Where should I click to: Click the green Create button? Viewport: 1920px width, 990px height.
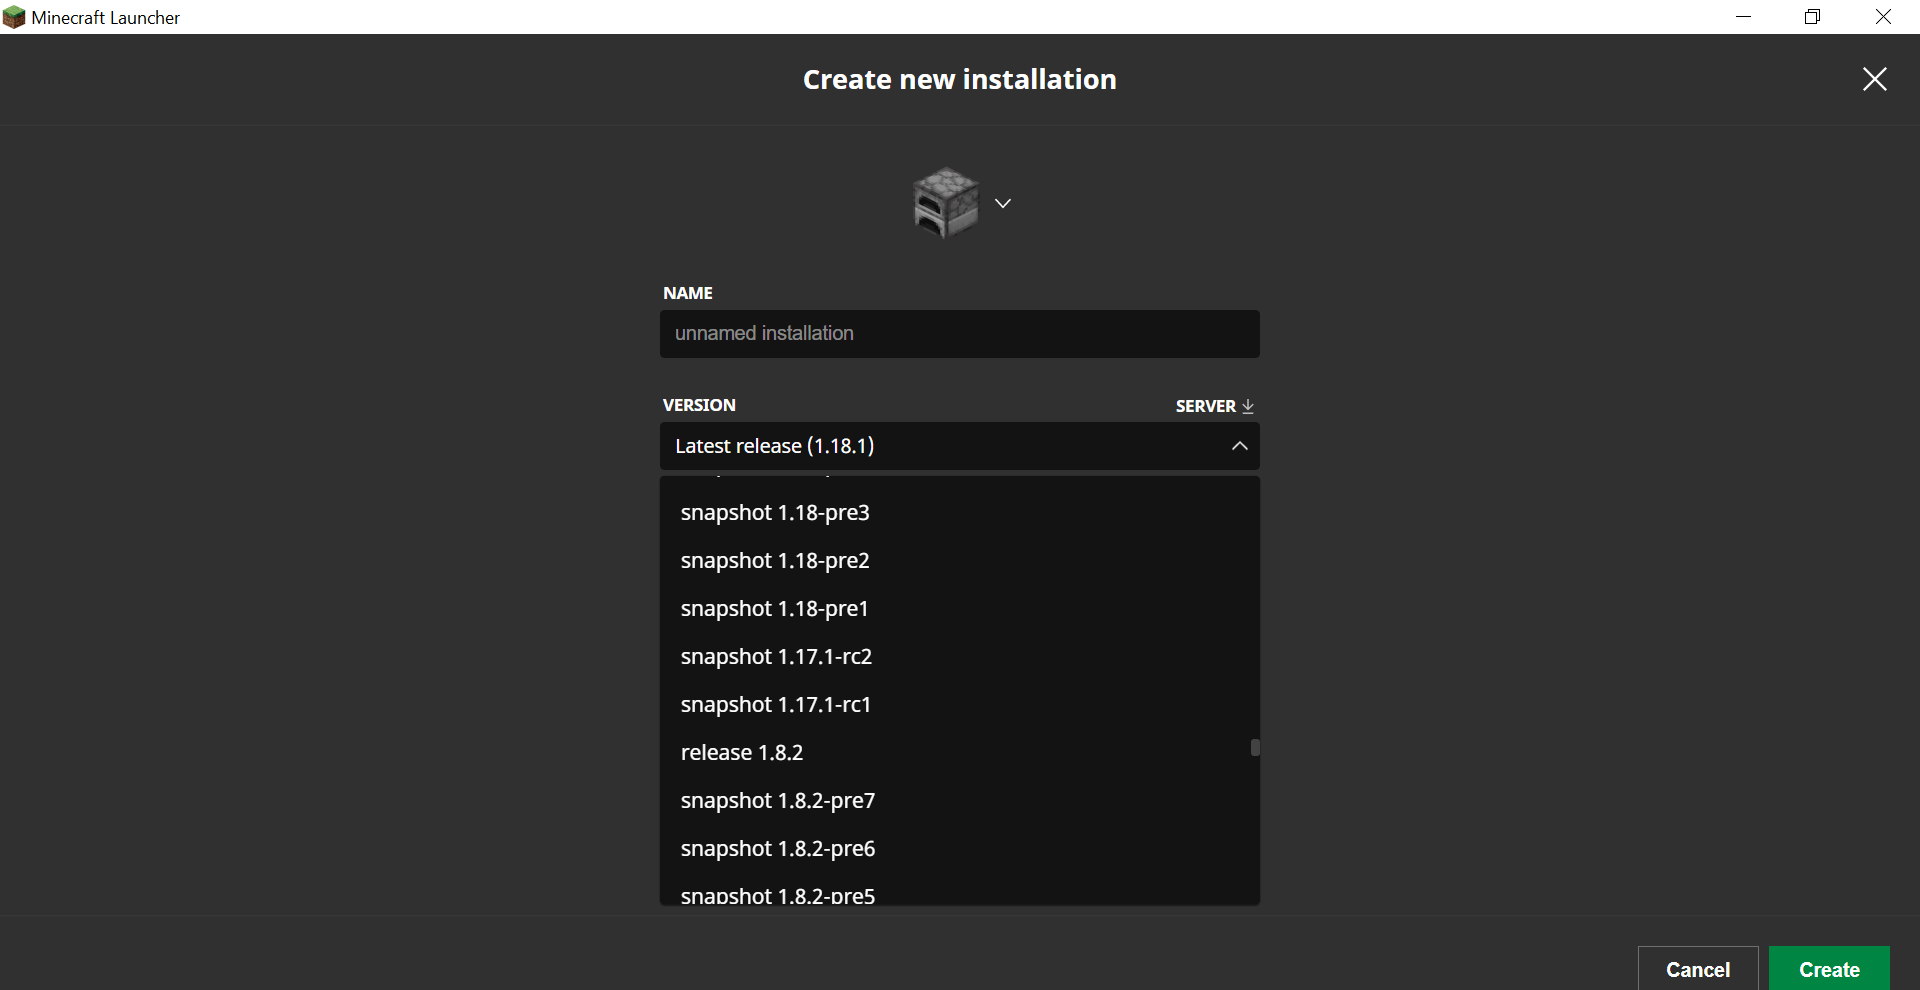[x=1828, y=969]
